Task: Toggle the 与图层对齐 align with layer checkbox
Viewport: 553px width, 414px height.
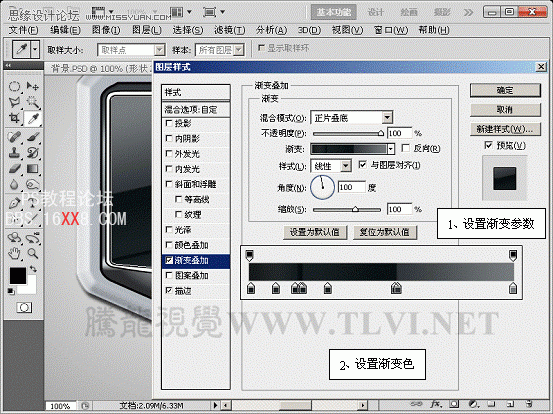Action: pyautogui.click(x=362, y=165)
